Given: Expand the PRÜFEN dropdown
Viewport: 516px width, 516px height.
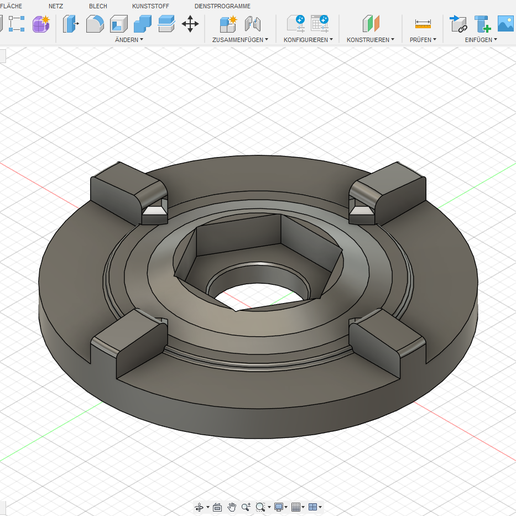Looking at the screenshot, I should [423, 40].
